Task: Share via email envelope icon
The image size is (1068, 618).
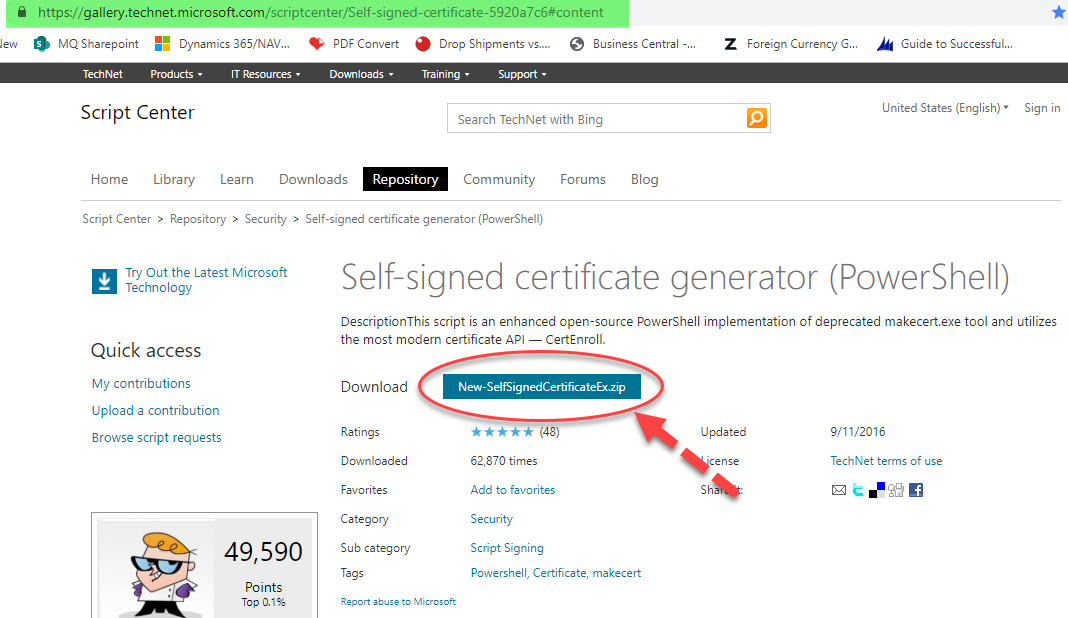Action: pyautogui.click(x=838, y=490)
